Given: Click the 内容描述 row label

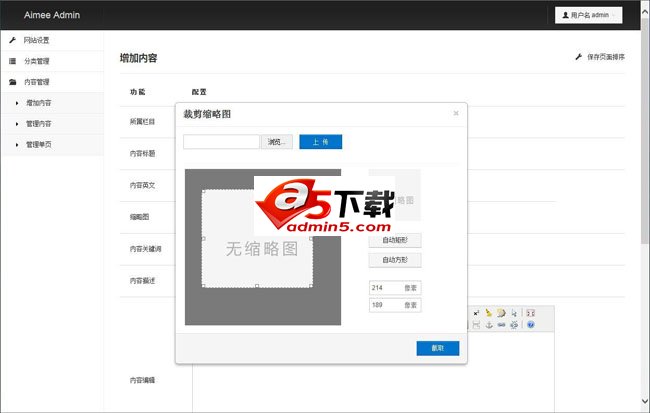Looking at the screenshot, I should click(142, 281).
